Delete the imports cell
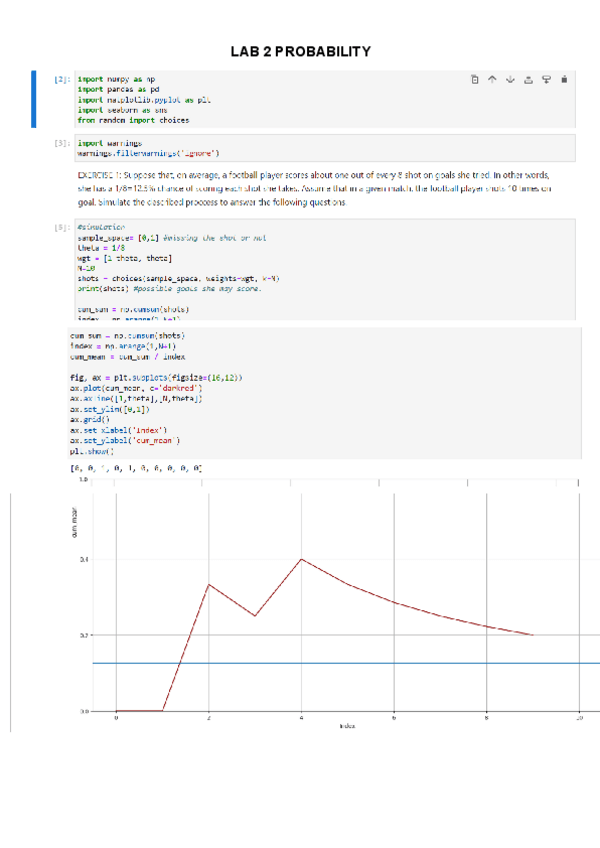This screenshot has width=600, height=848. (564, 78)
